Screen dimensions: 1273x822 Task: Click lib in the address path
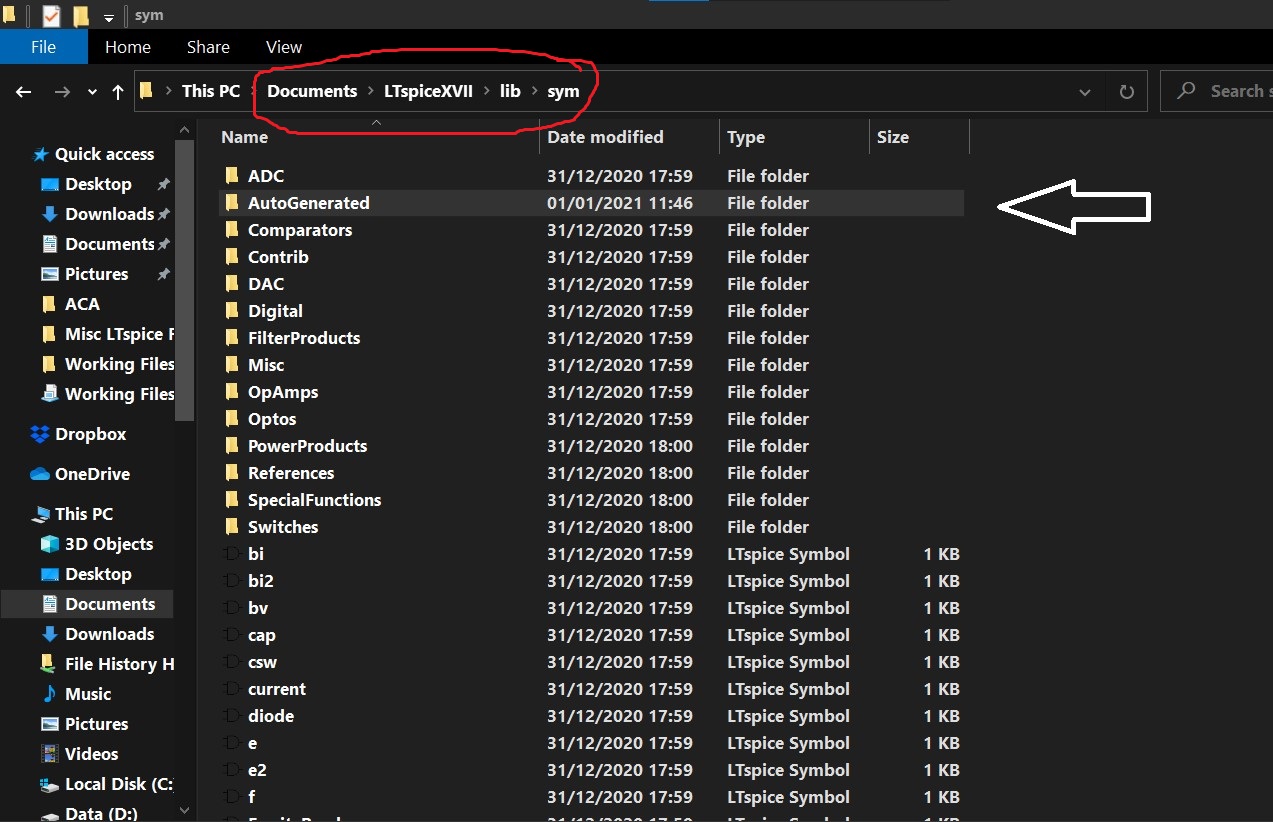tap(510, 91)
